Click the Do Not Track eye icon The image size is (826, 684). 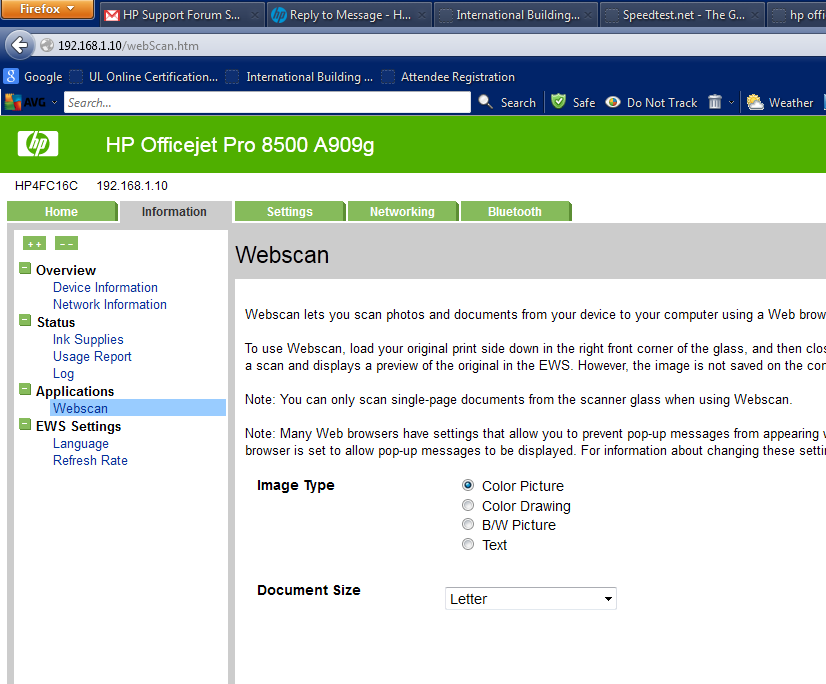pos(613,102)
